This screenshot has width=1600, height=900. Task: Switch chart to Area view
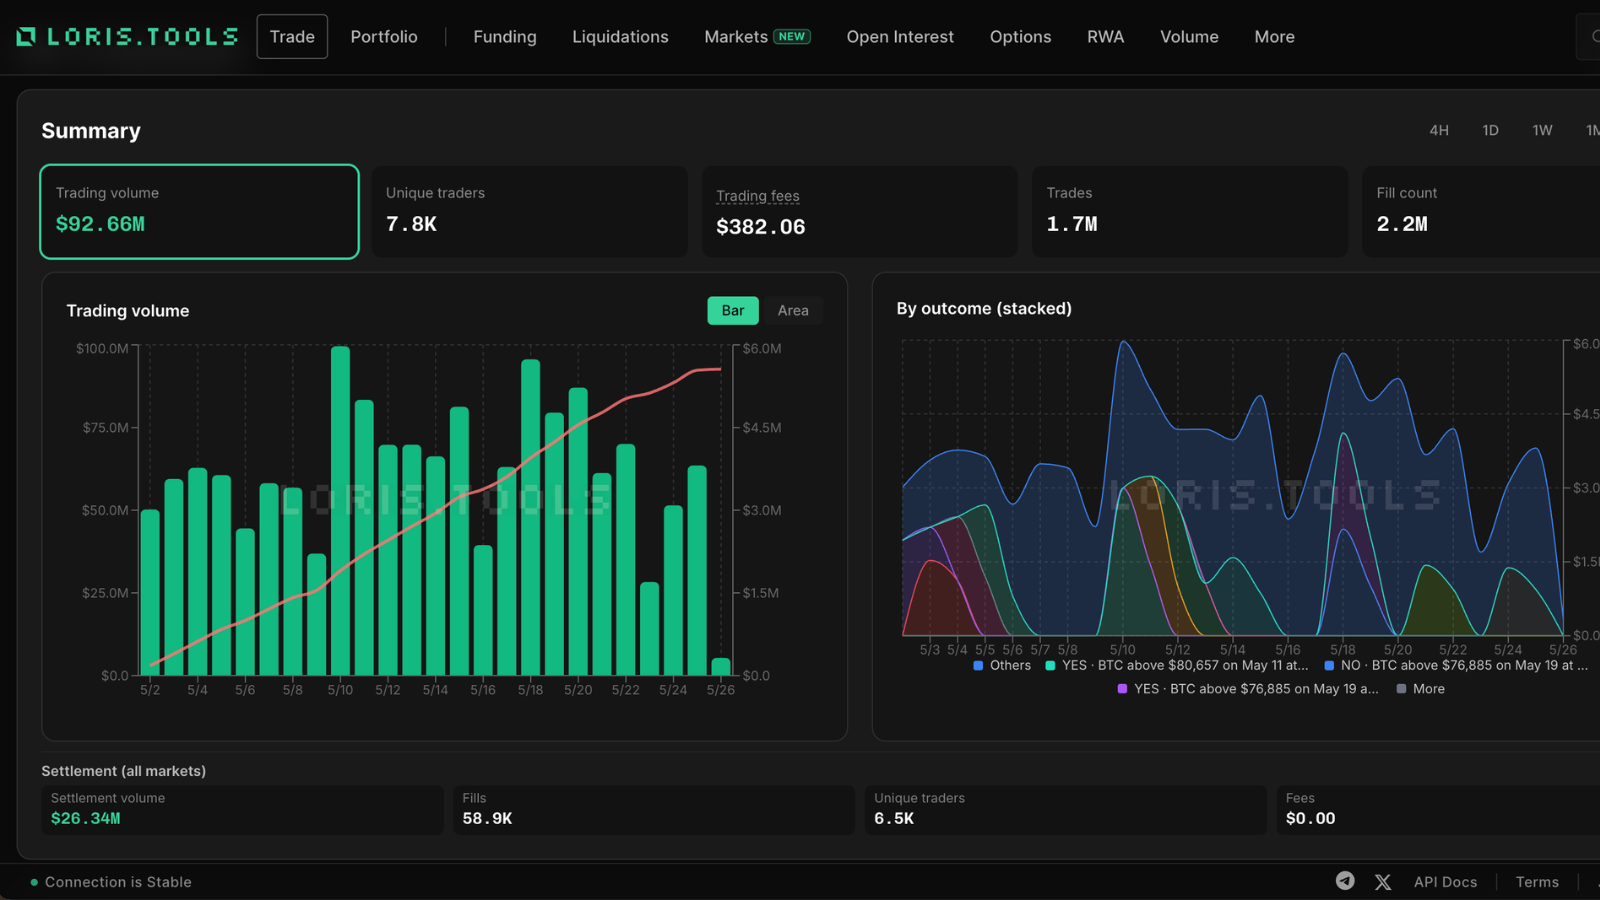tap(793, 311)
